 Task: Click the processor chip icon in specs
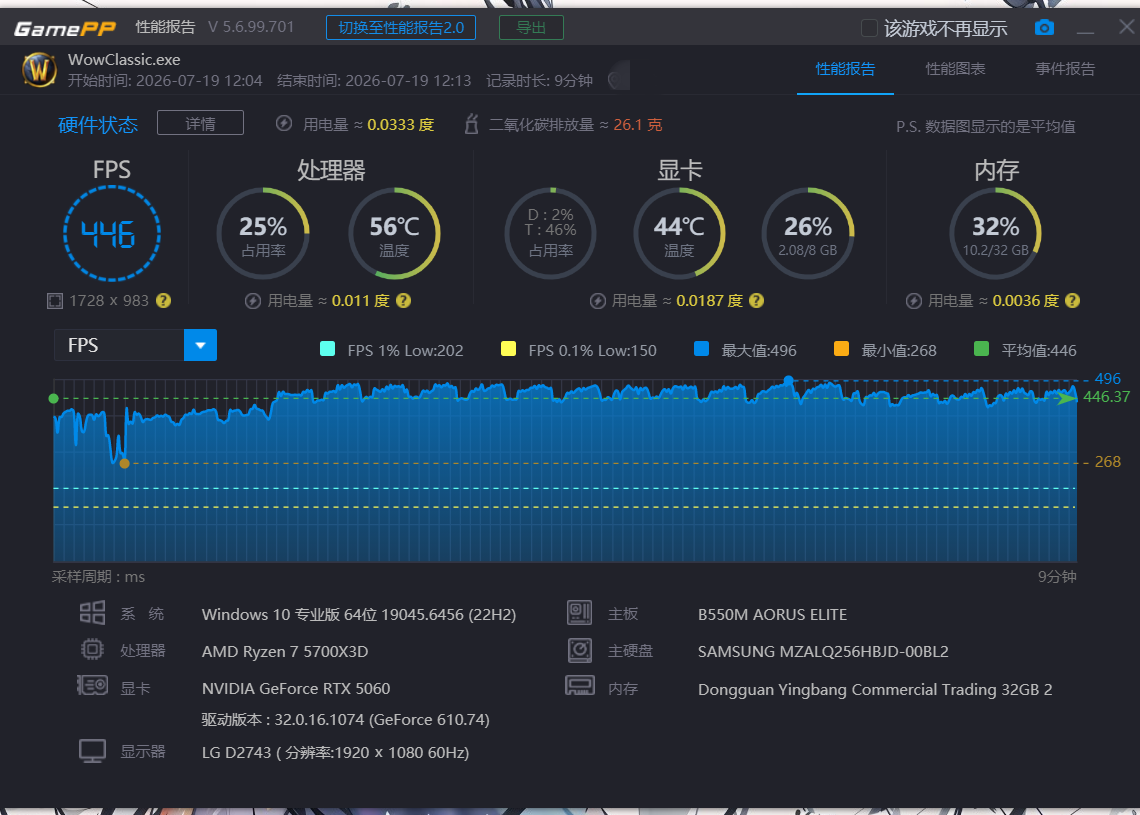tap(92, 649)
